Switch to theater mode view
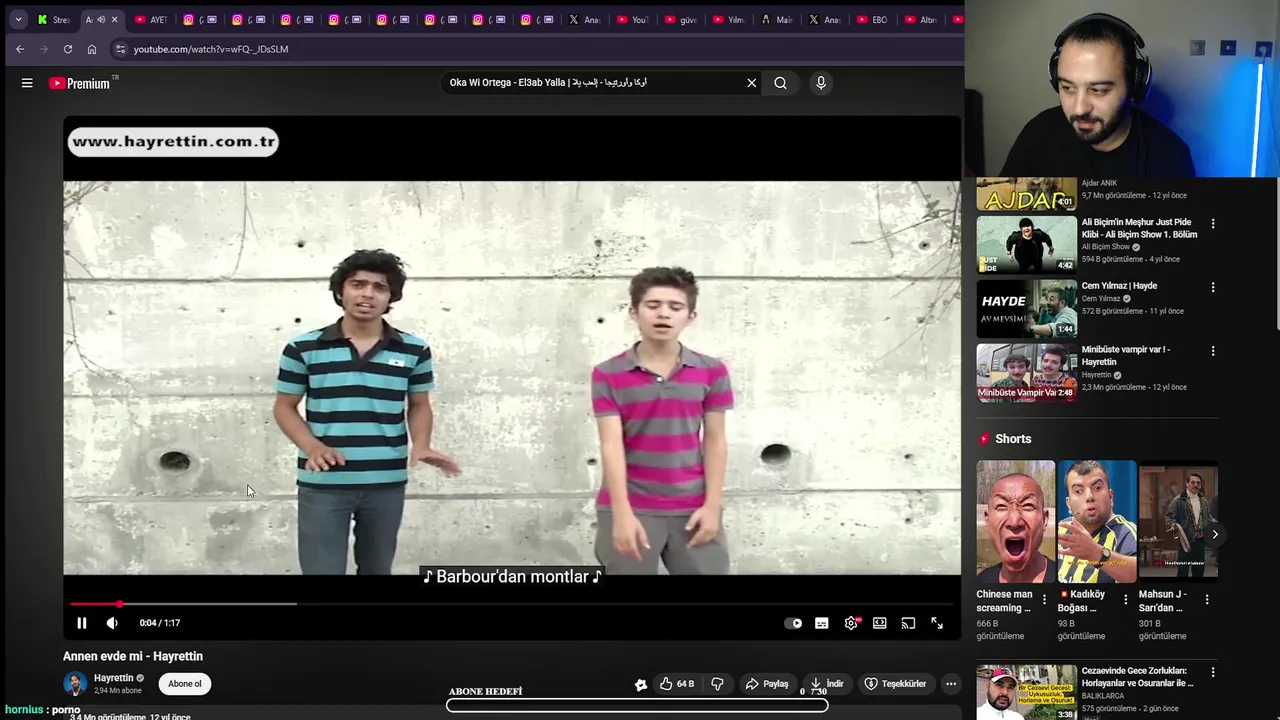The width and height of the screenshot is (1280, 720). [x=880, y=623]
